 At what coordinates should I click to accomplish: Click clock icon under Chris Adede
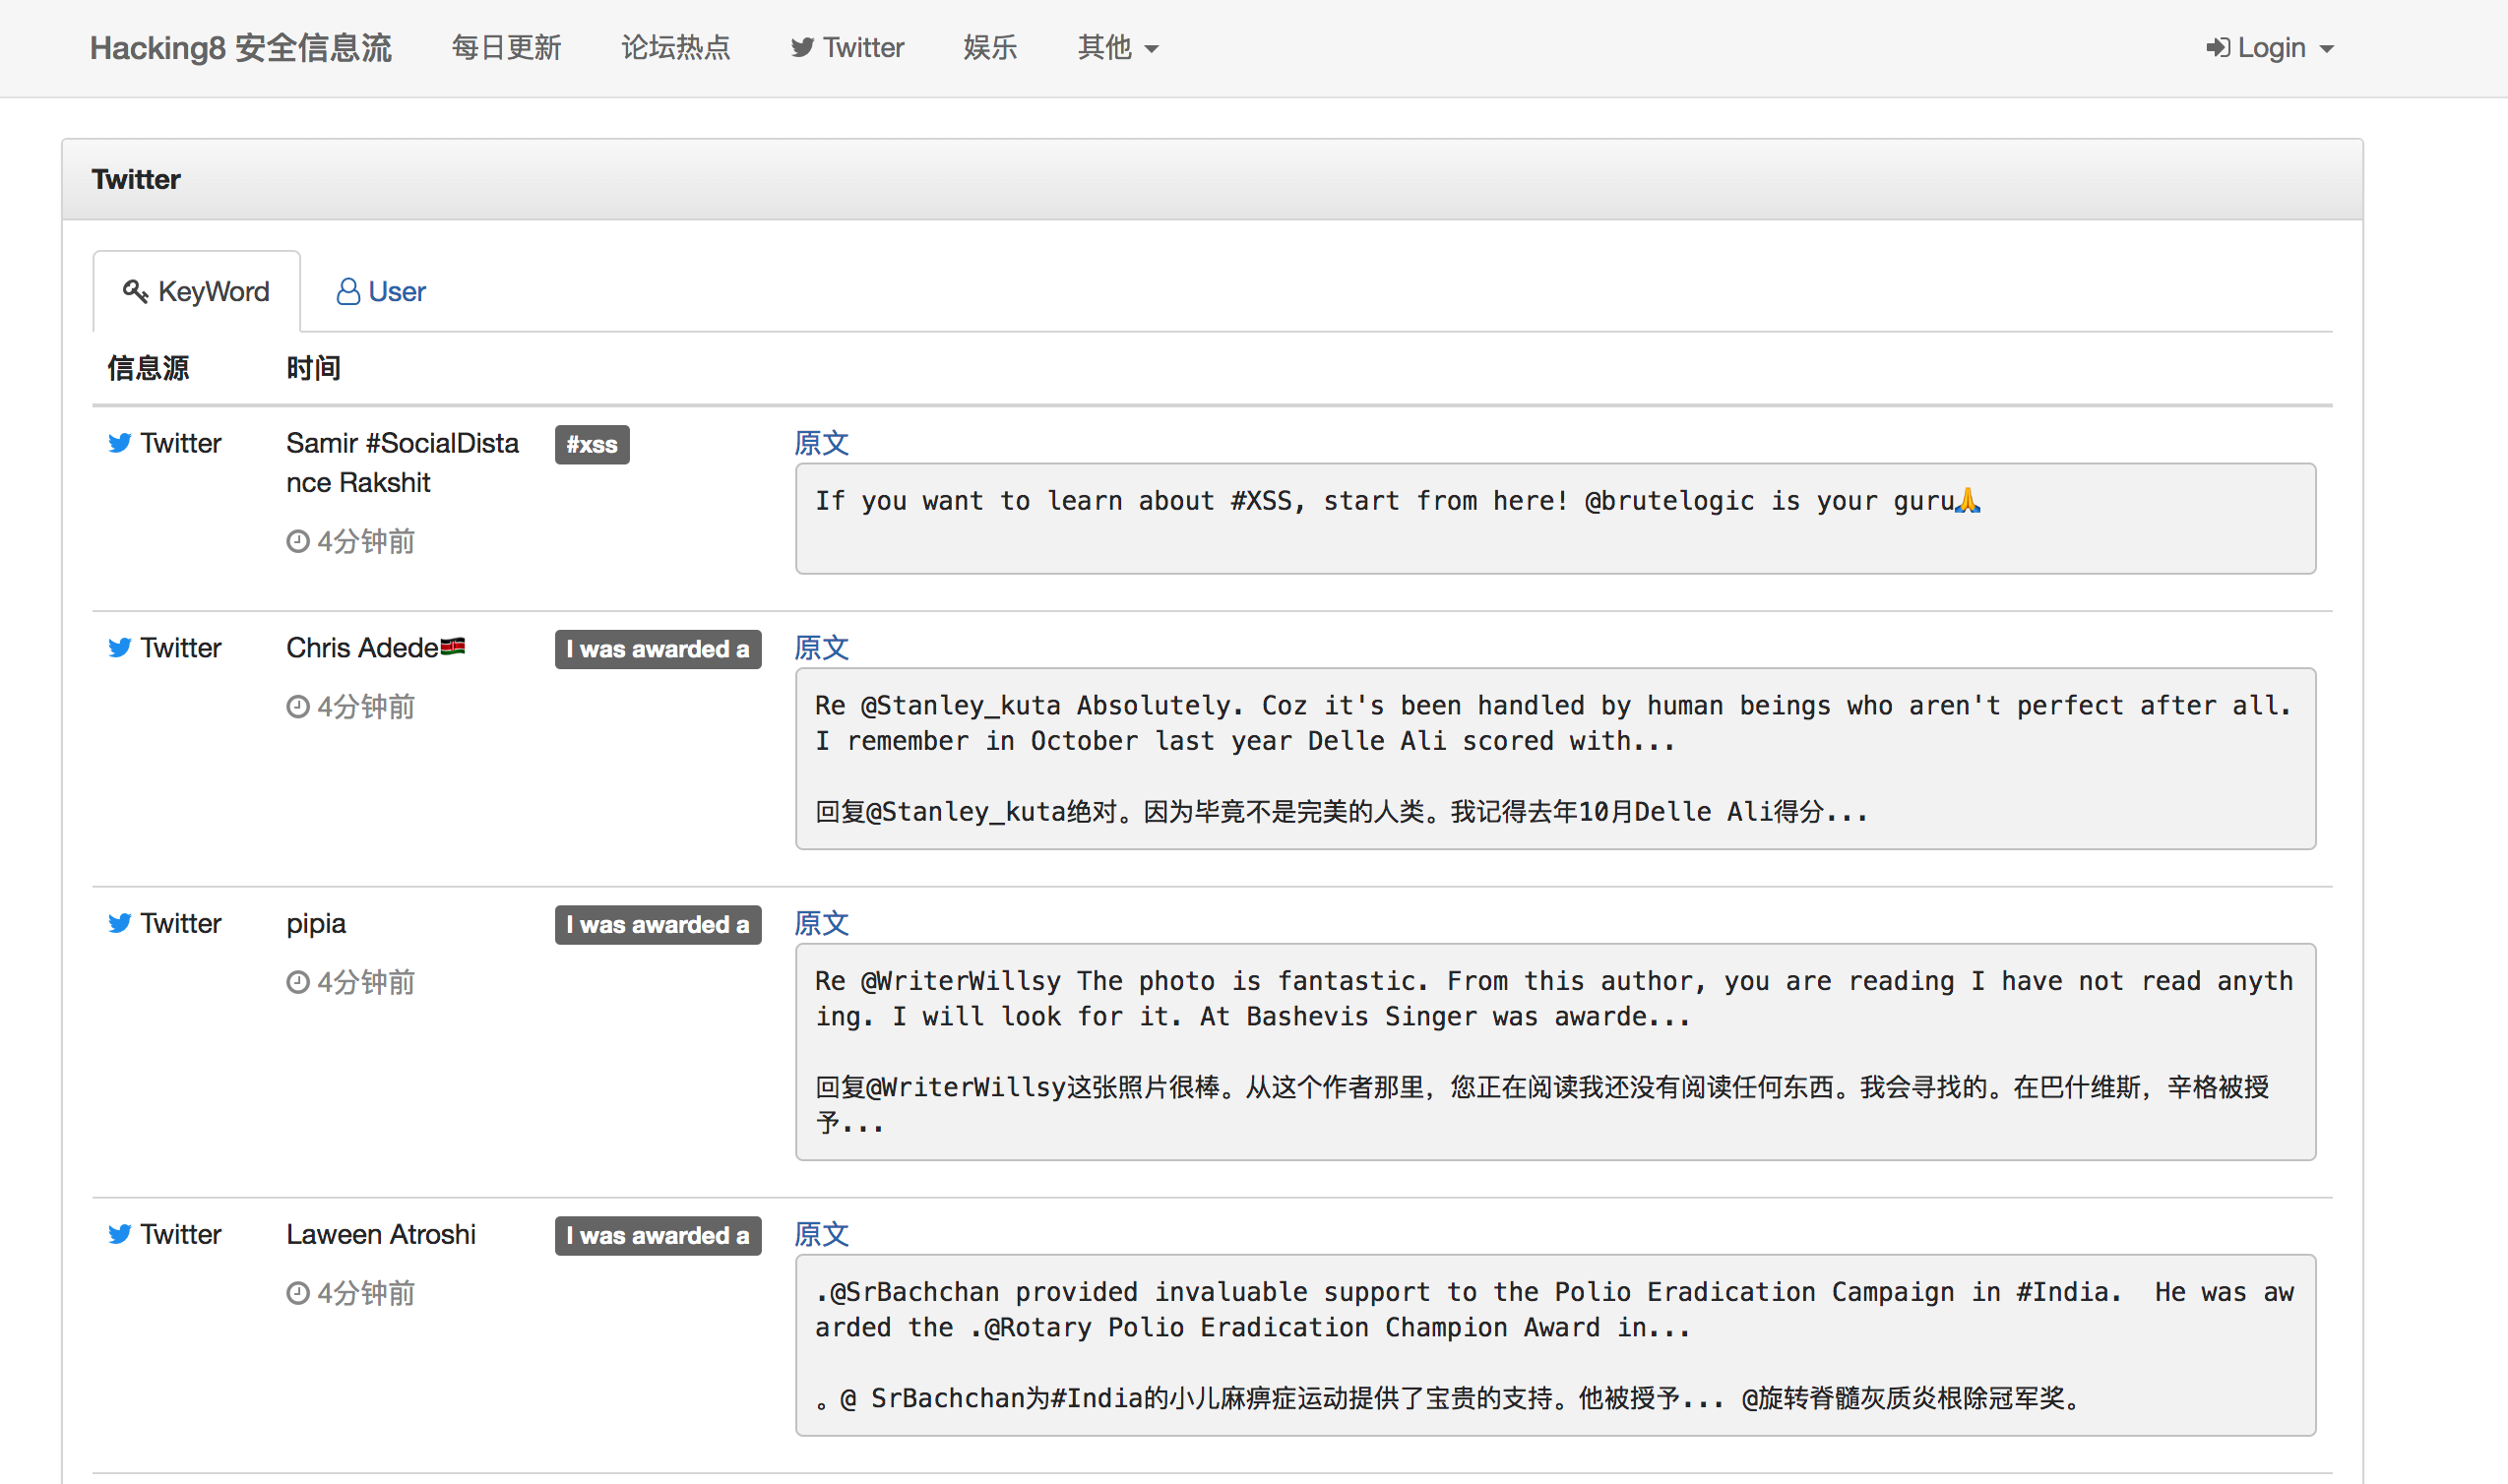[298, 707]
